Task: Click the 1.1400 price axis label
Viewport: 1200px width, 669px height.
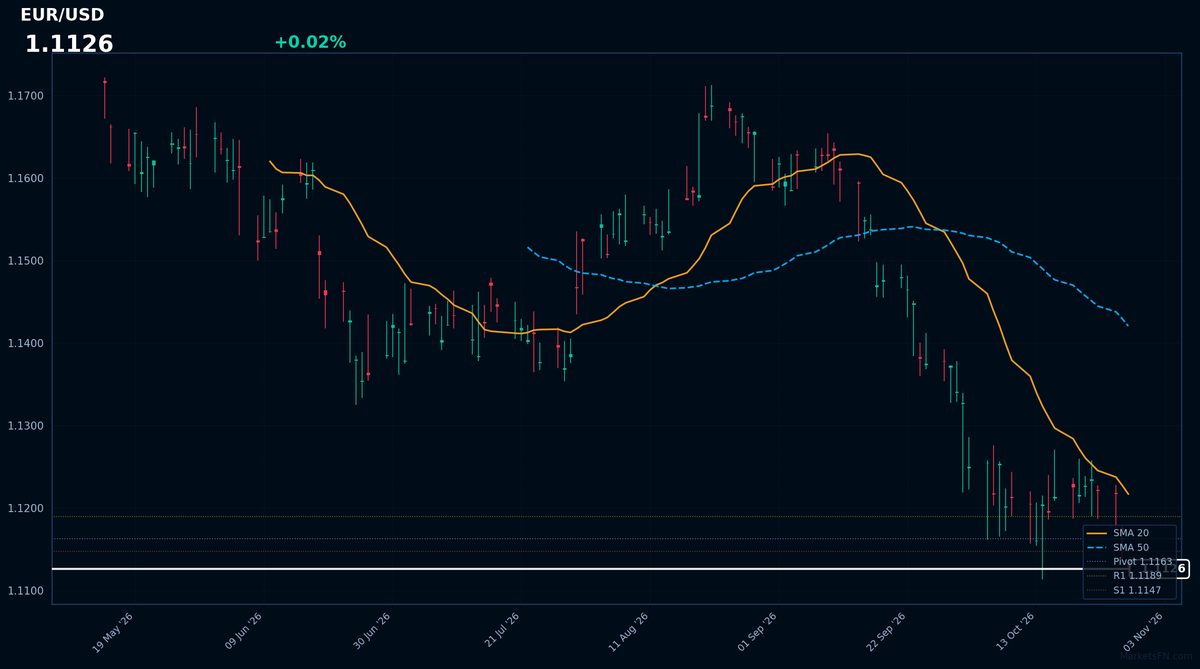Action: click(x=25, y=344)
